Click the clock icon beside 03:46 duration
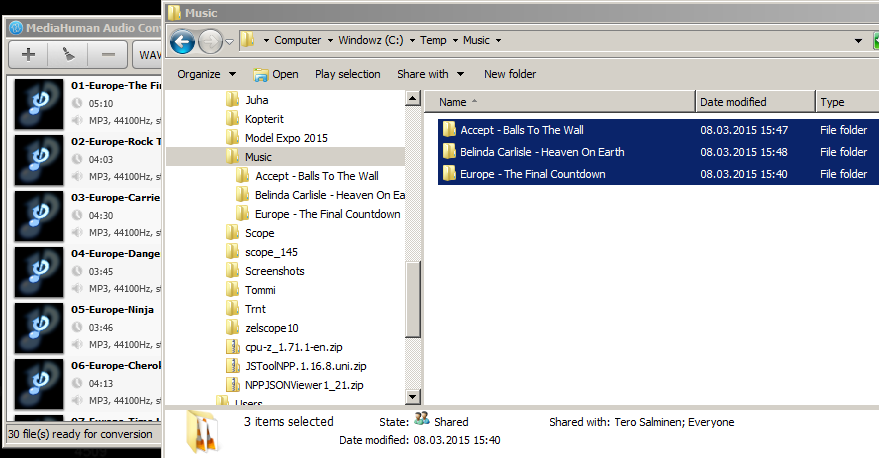 coord(77,327)
